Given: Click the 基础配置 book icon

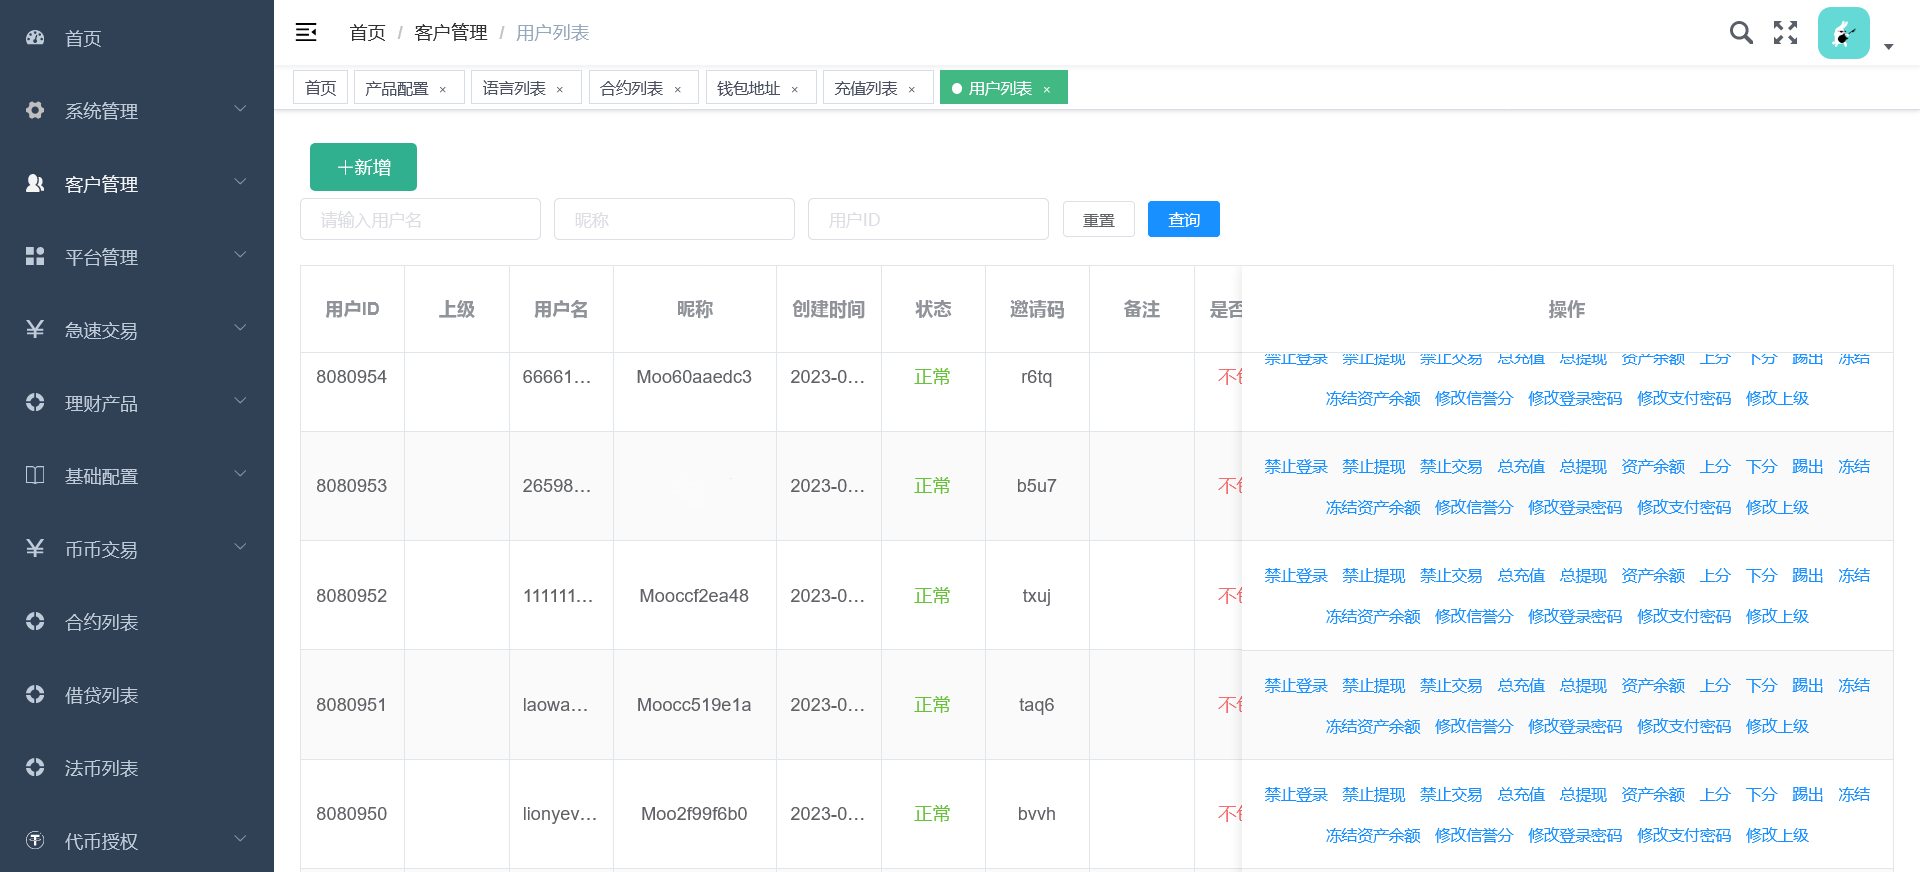Looking at the screenshot, I should tap(35, 475).
